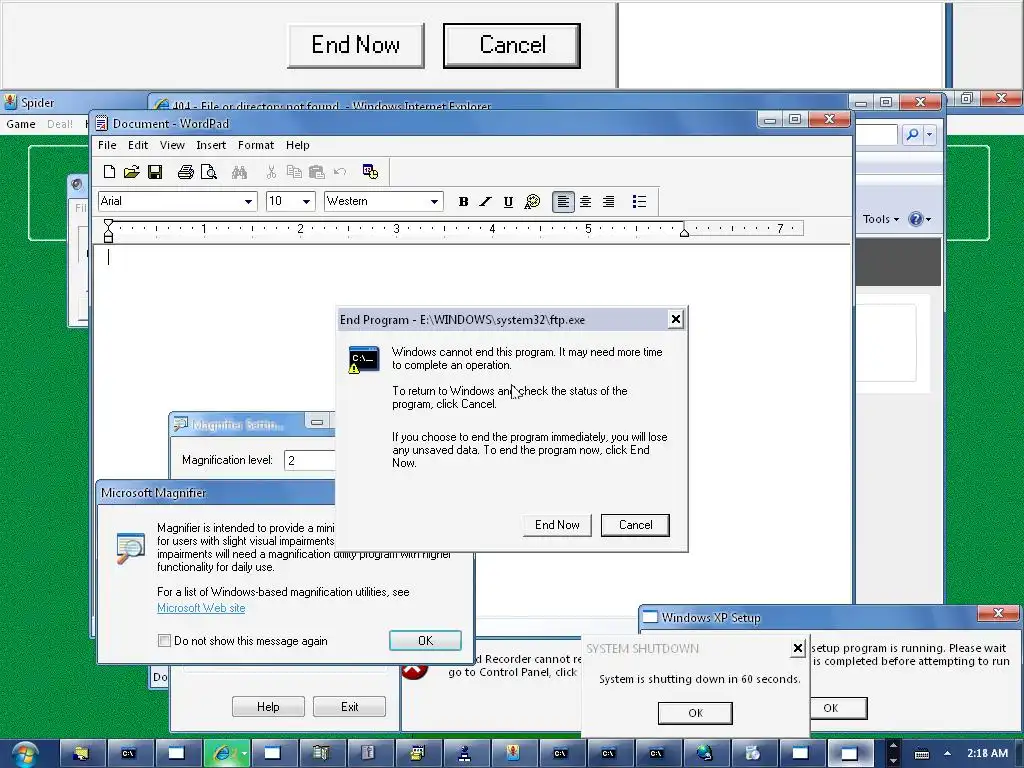
Task: Open the View menu in WordPad
Action: pyautogui.click(x=172, y=145)
